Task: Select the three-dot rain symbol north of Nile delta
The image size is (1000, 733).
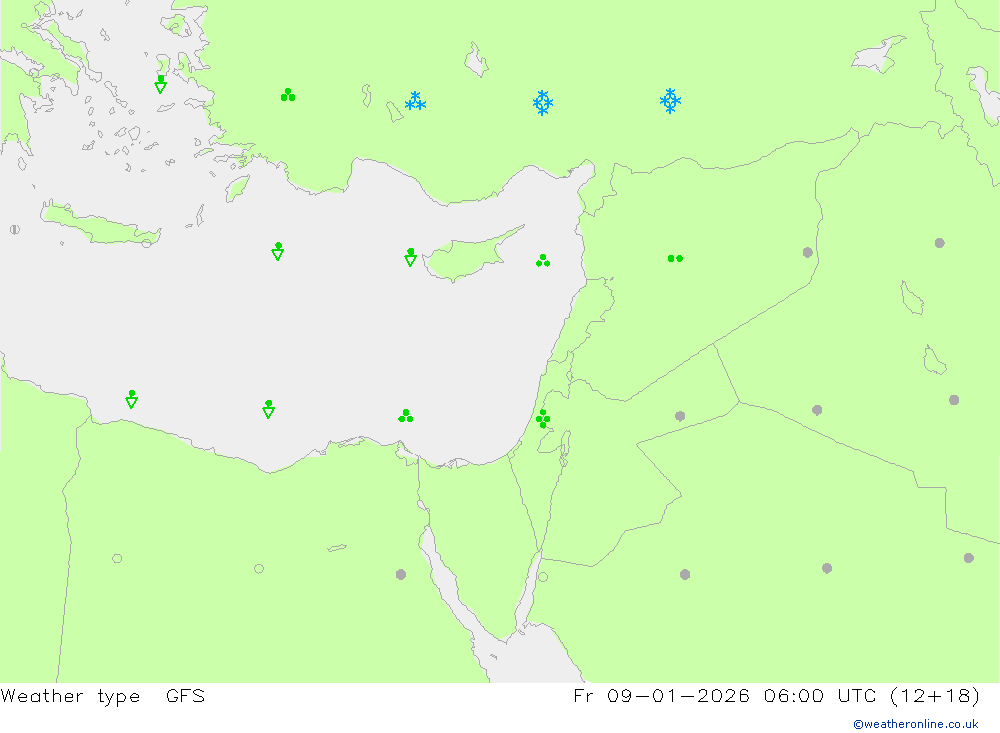Action: coord(406,416)
